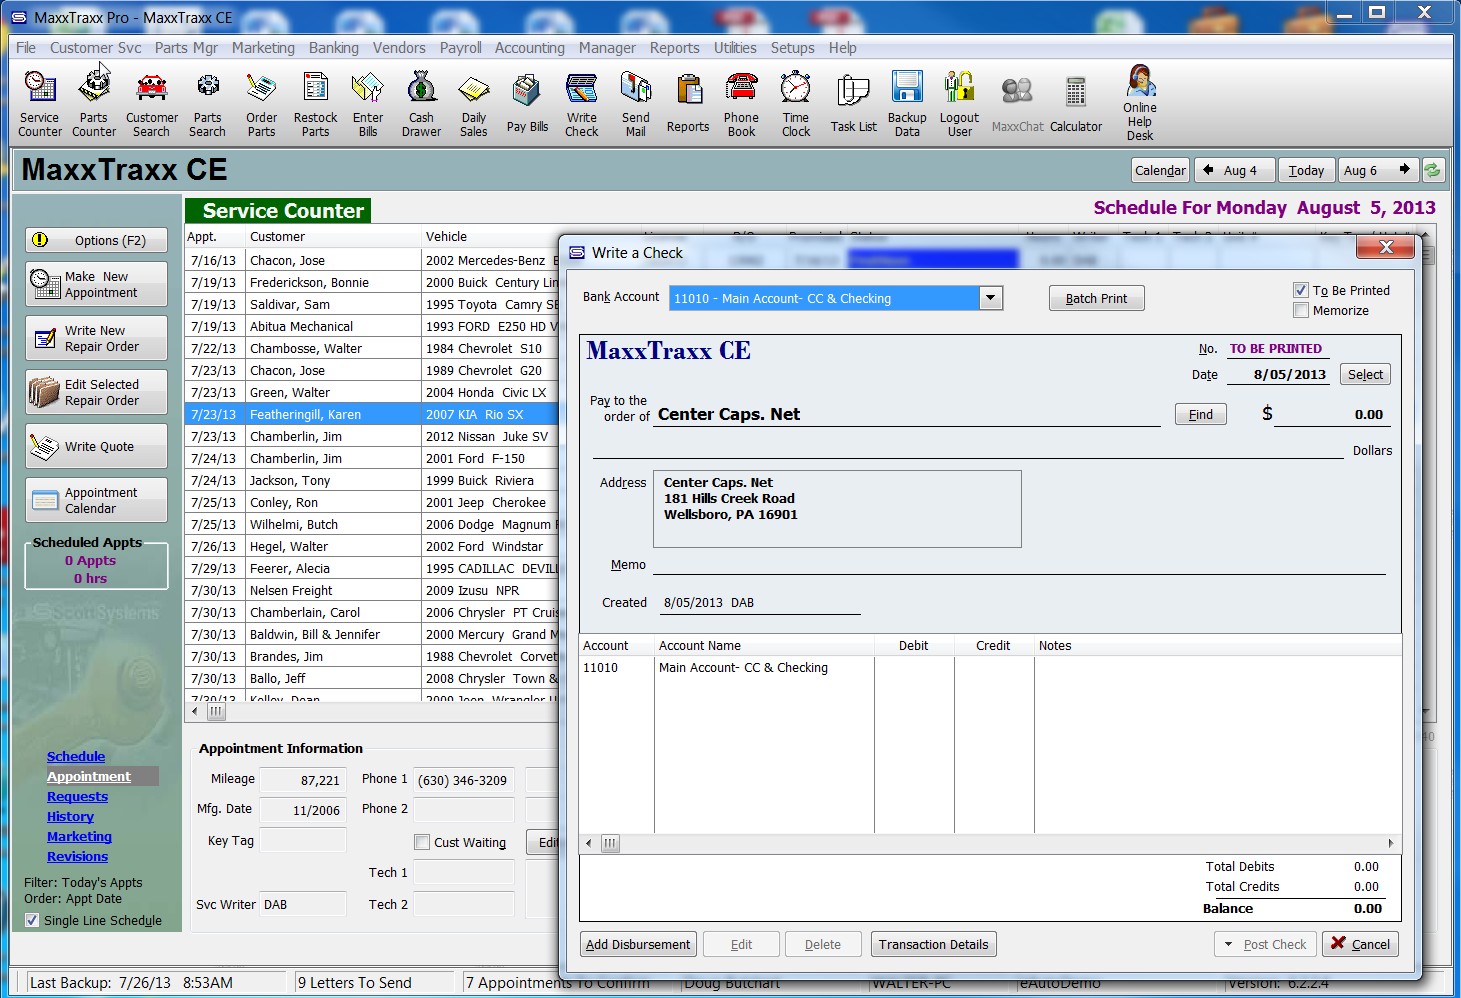Image resolution: width=1461 pixels, height=998 pixels.
Task: Open Online Help Desk
Action: pos(1140,103)
